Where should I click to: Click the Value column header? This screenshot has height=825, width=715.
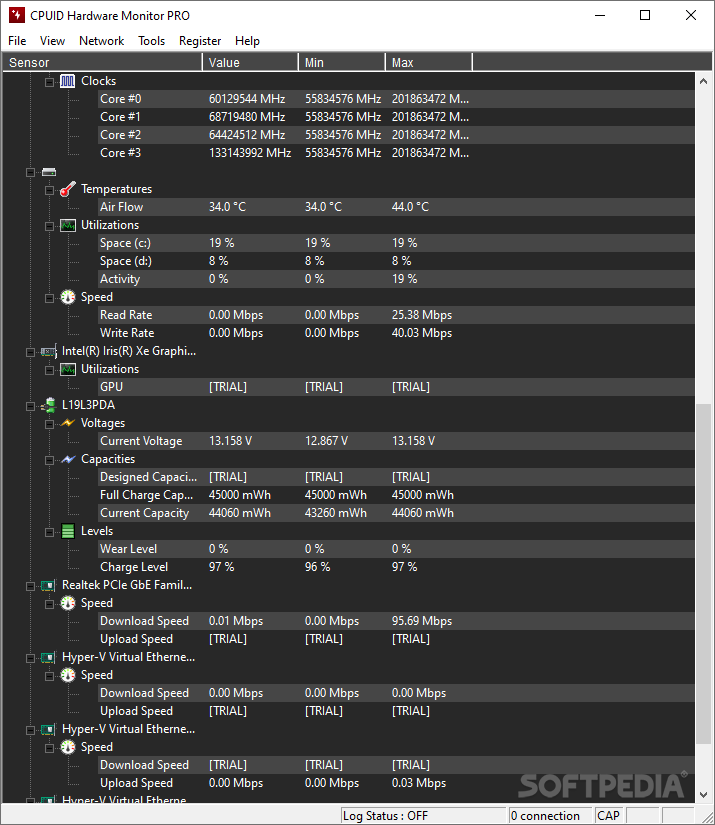250,63
